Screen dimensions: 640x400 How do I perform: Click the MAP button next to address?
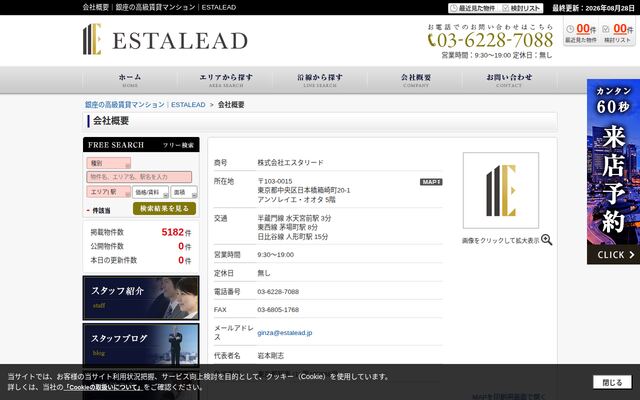click(431, 182)
